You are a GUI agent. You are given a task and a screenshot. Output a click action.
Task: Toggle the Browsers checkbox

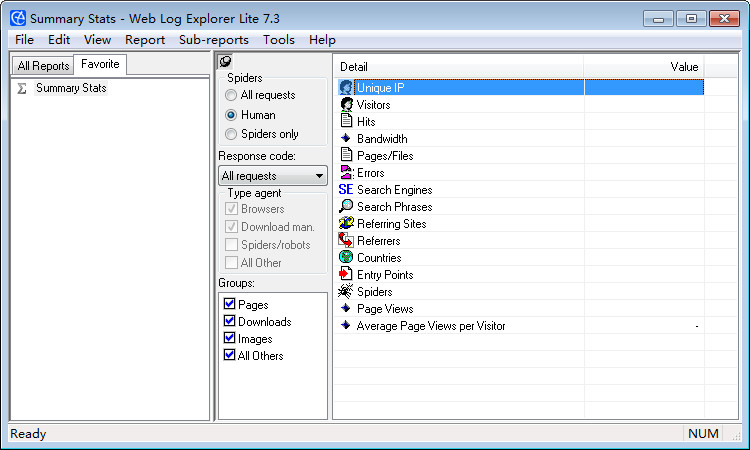[x=232, y=209]
